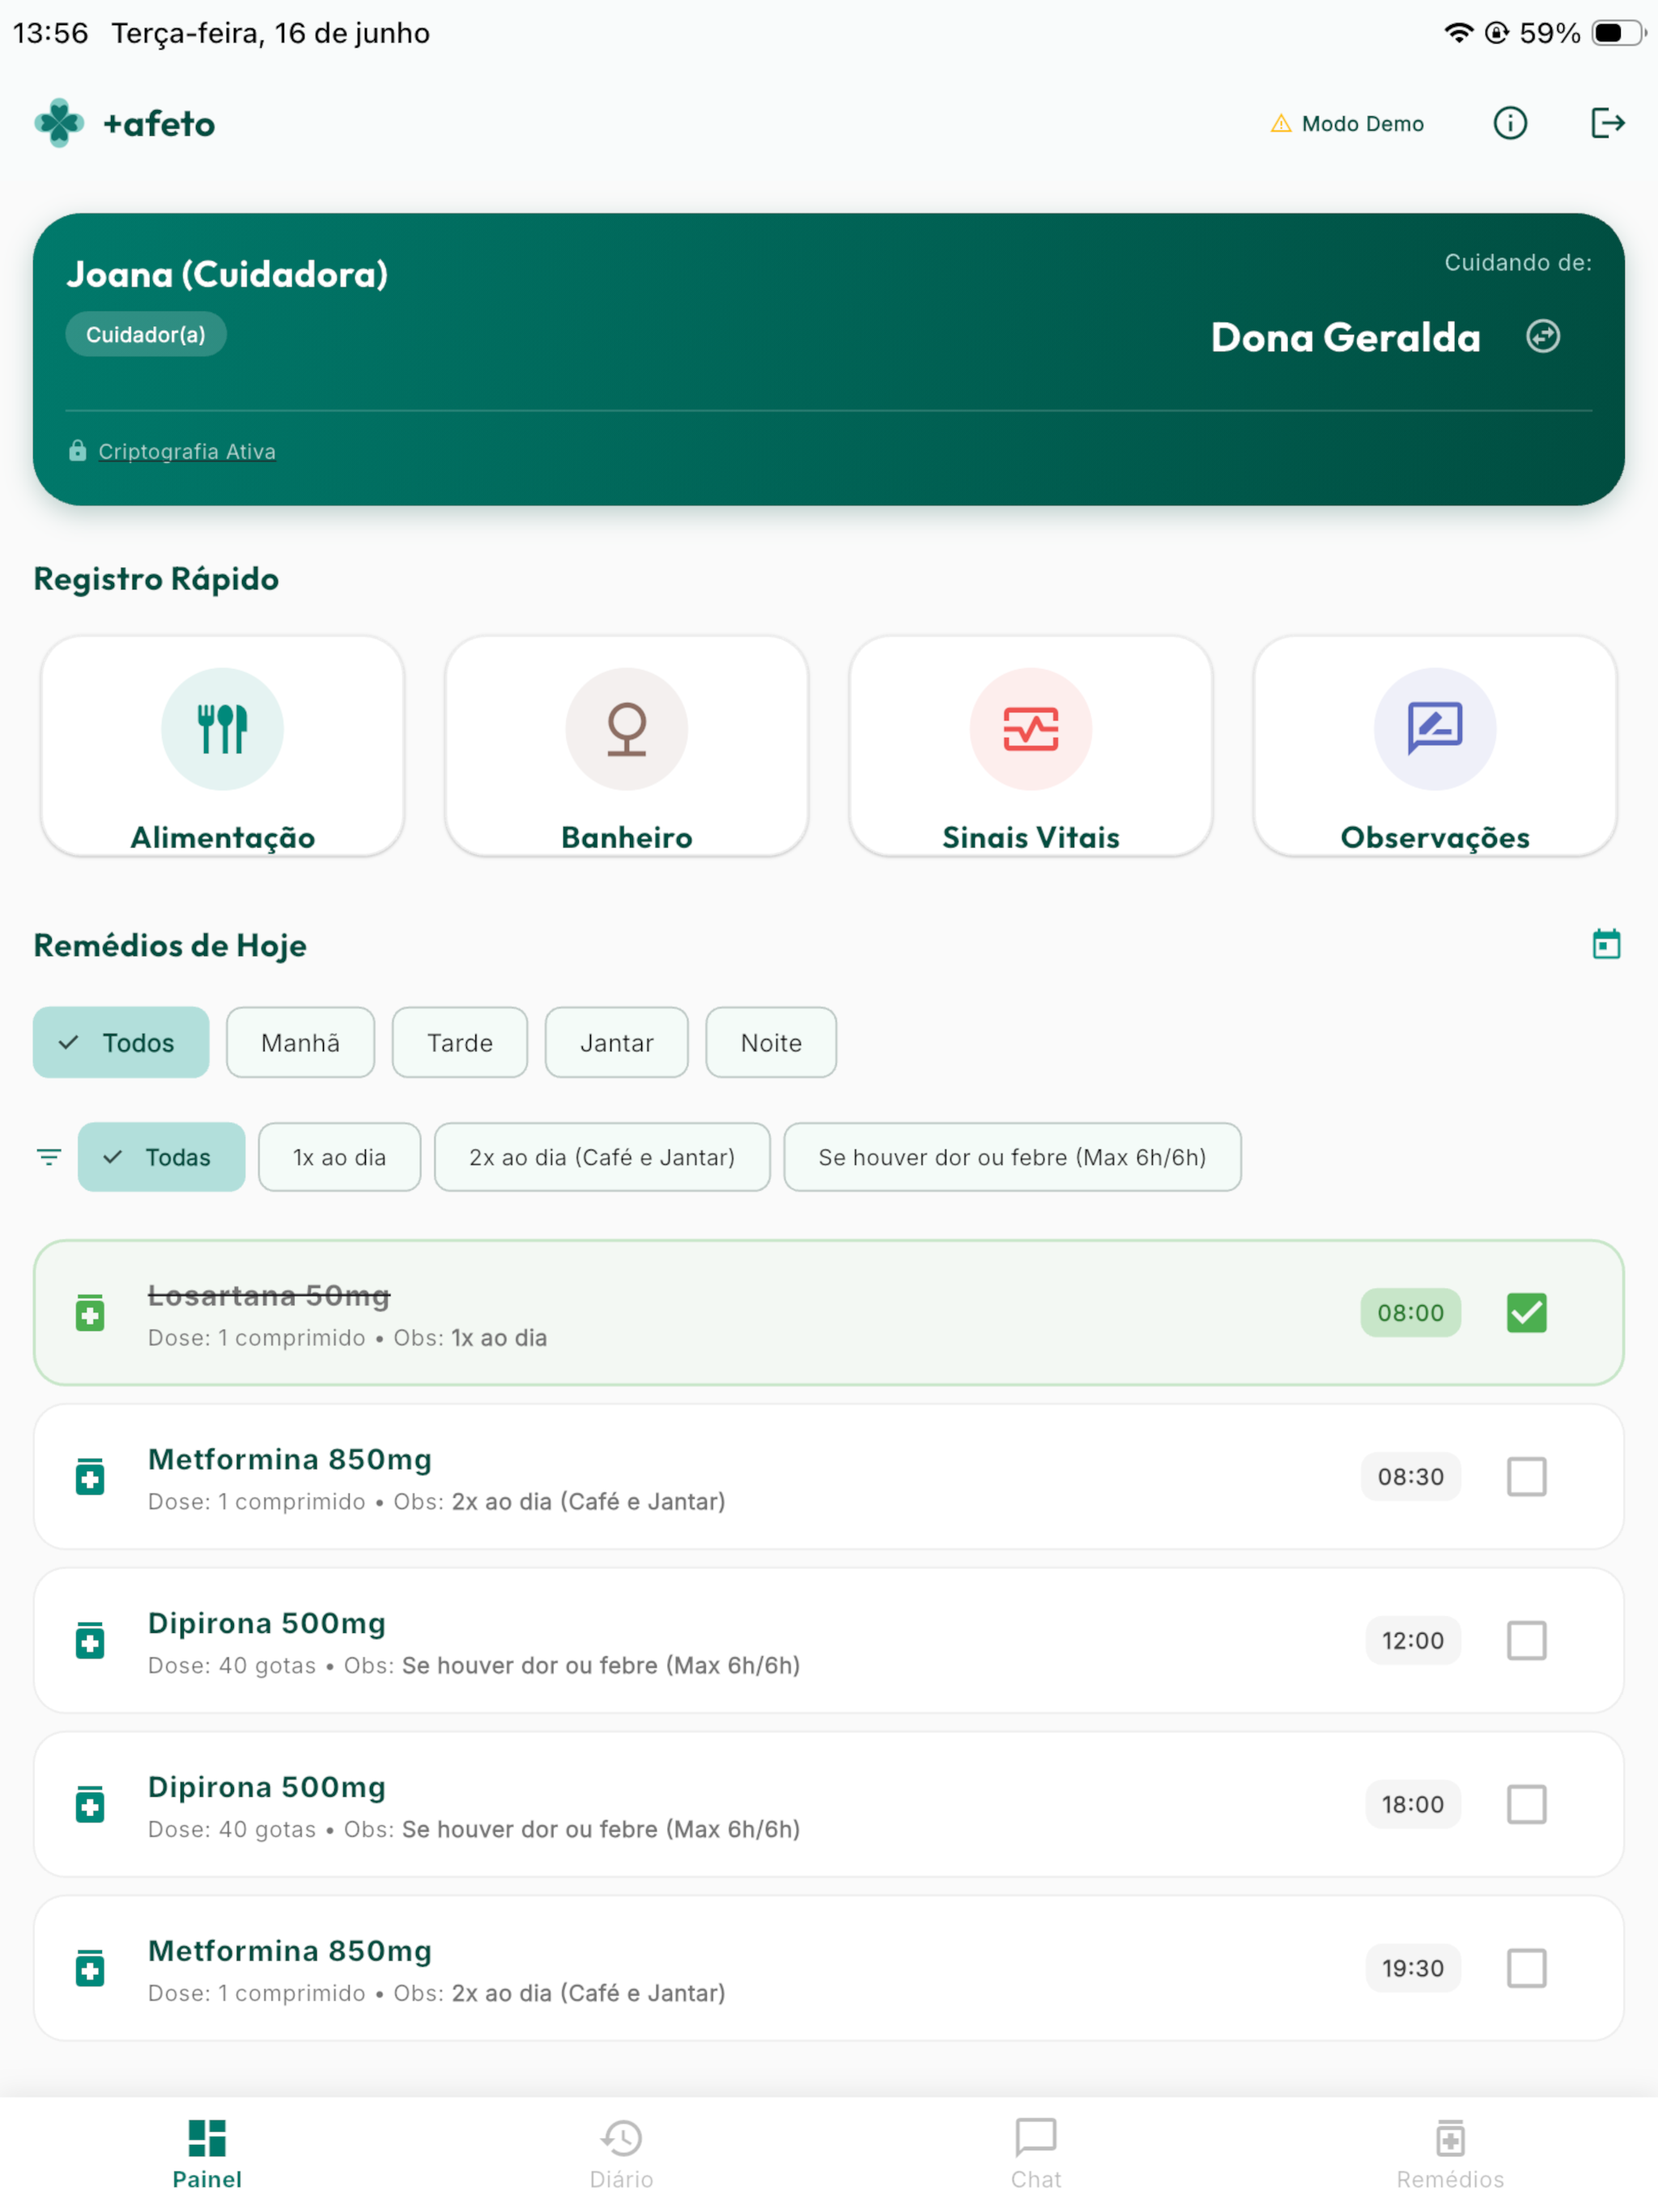
Task: Select the Noite filter chip
Action: click(x=771, y=1042)
